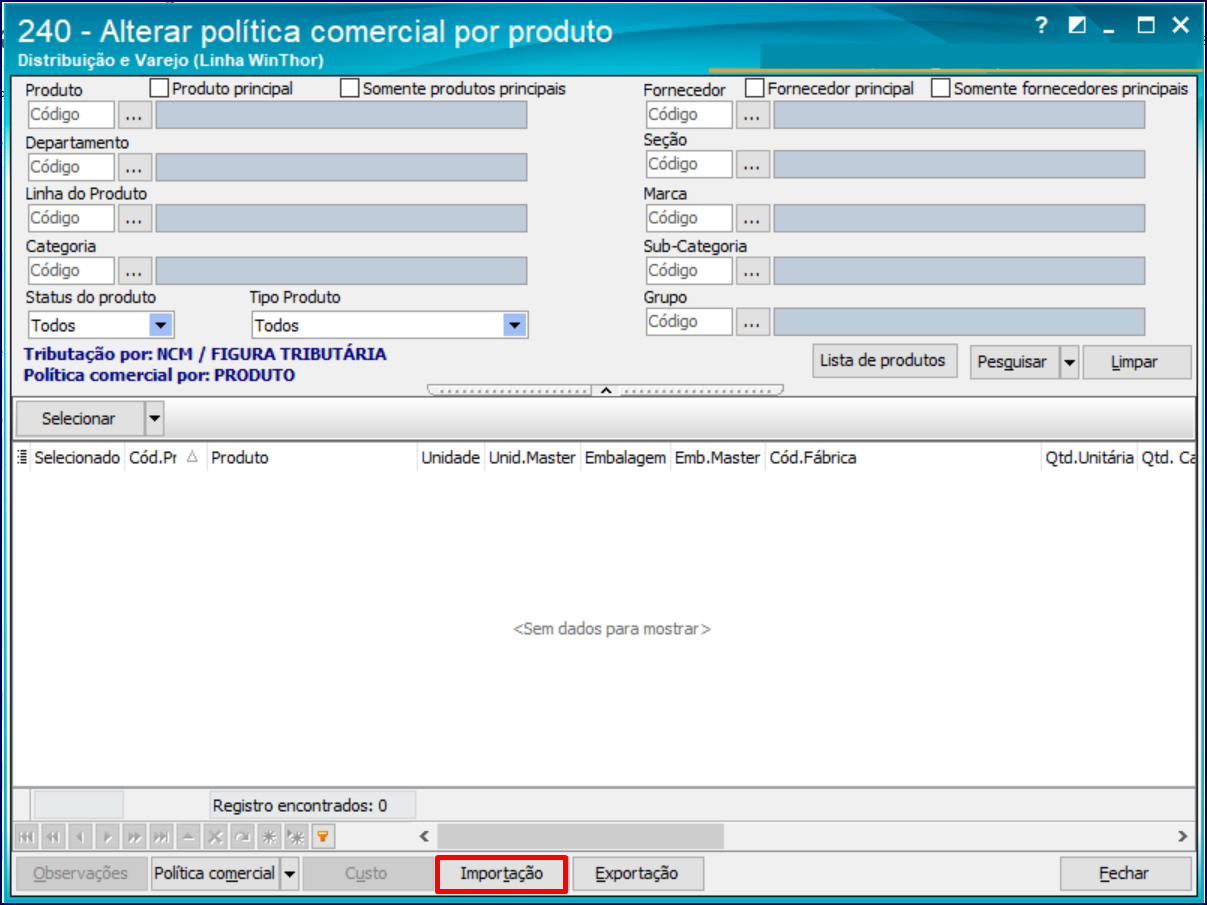Image resolution: width=1207 pixels, height=905 pixels.
Task: Click the Qtd.Unitária column header
Action: [1089, 458]
